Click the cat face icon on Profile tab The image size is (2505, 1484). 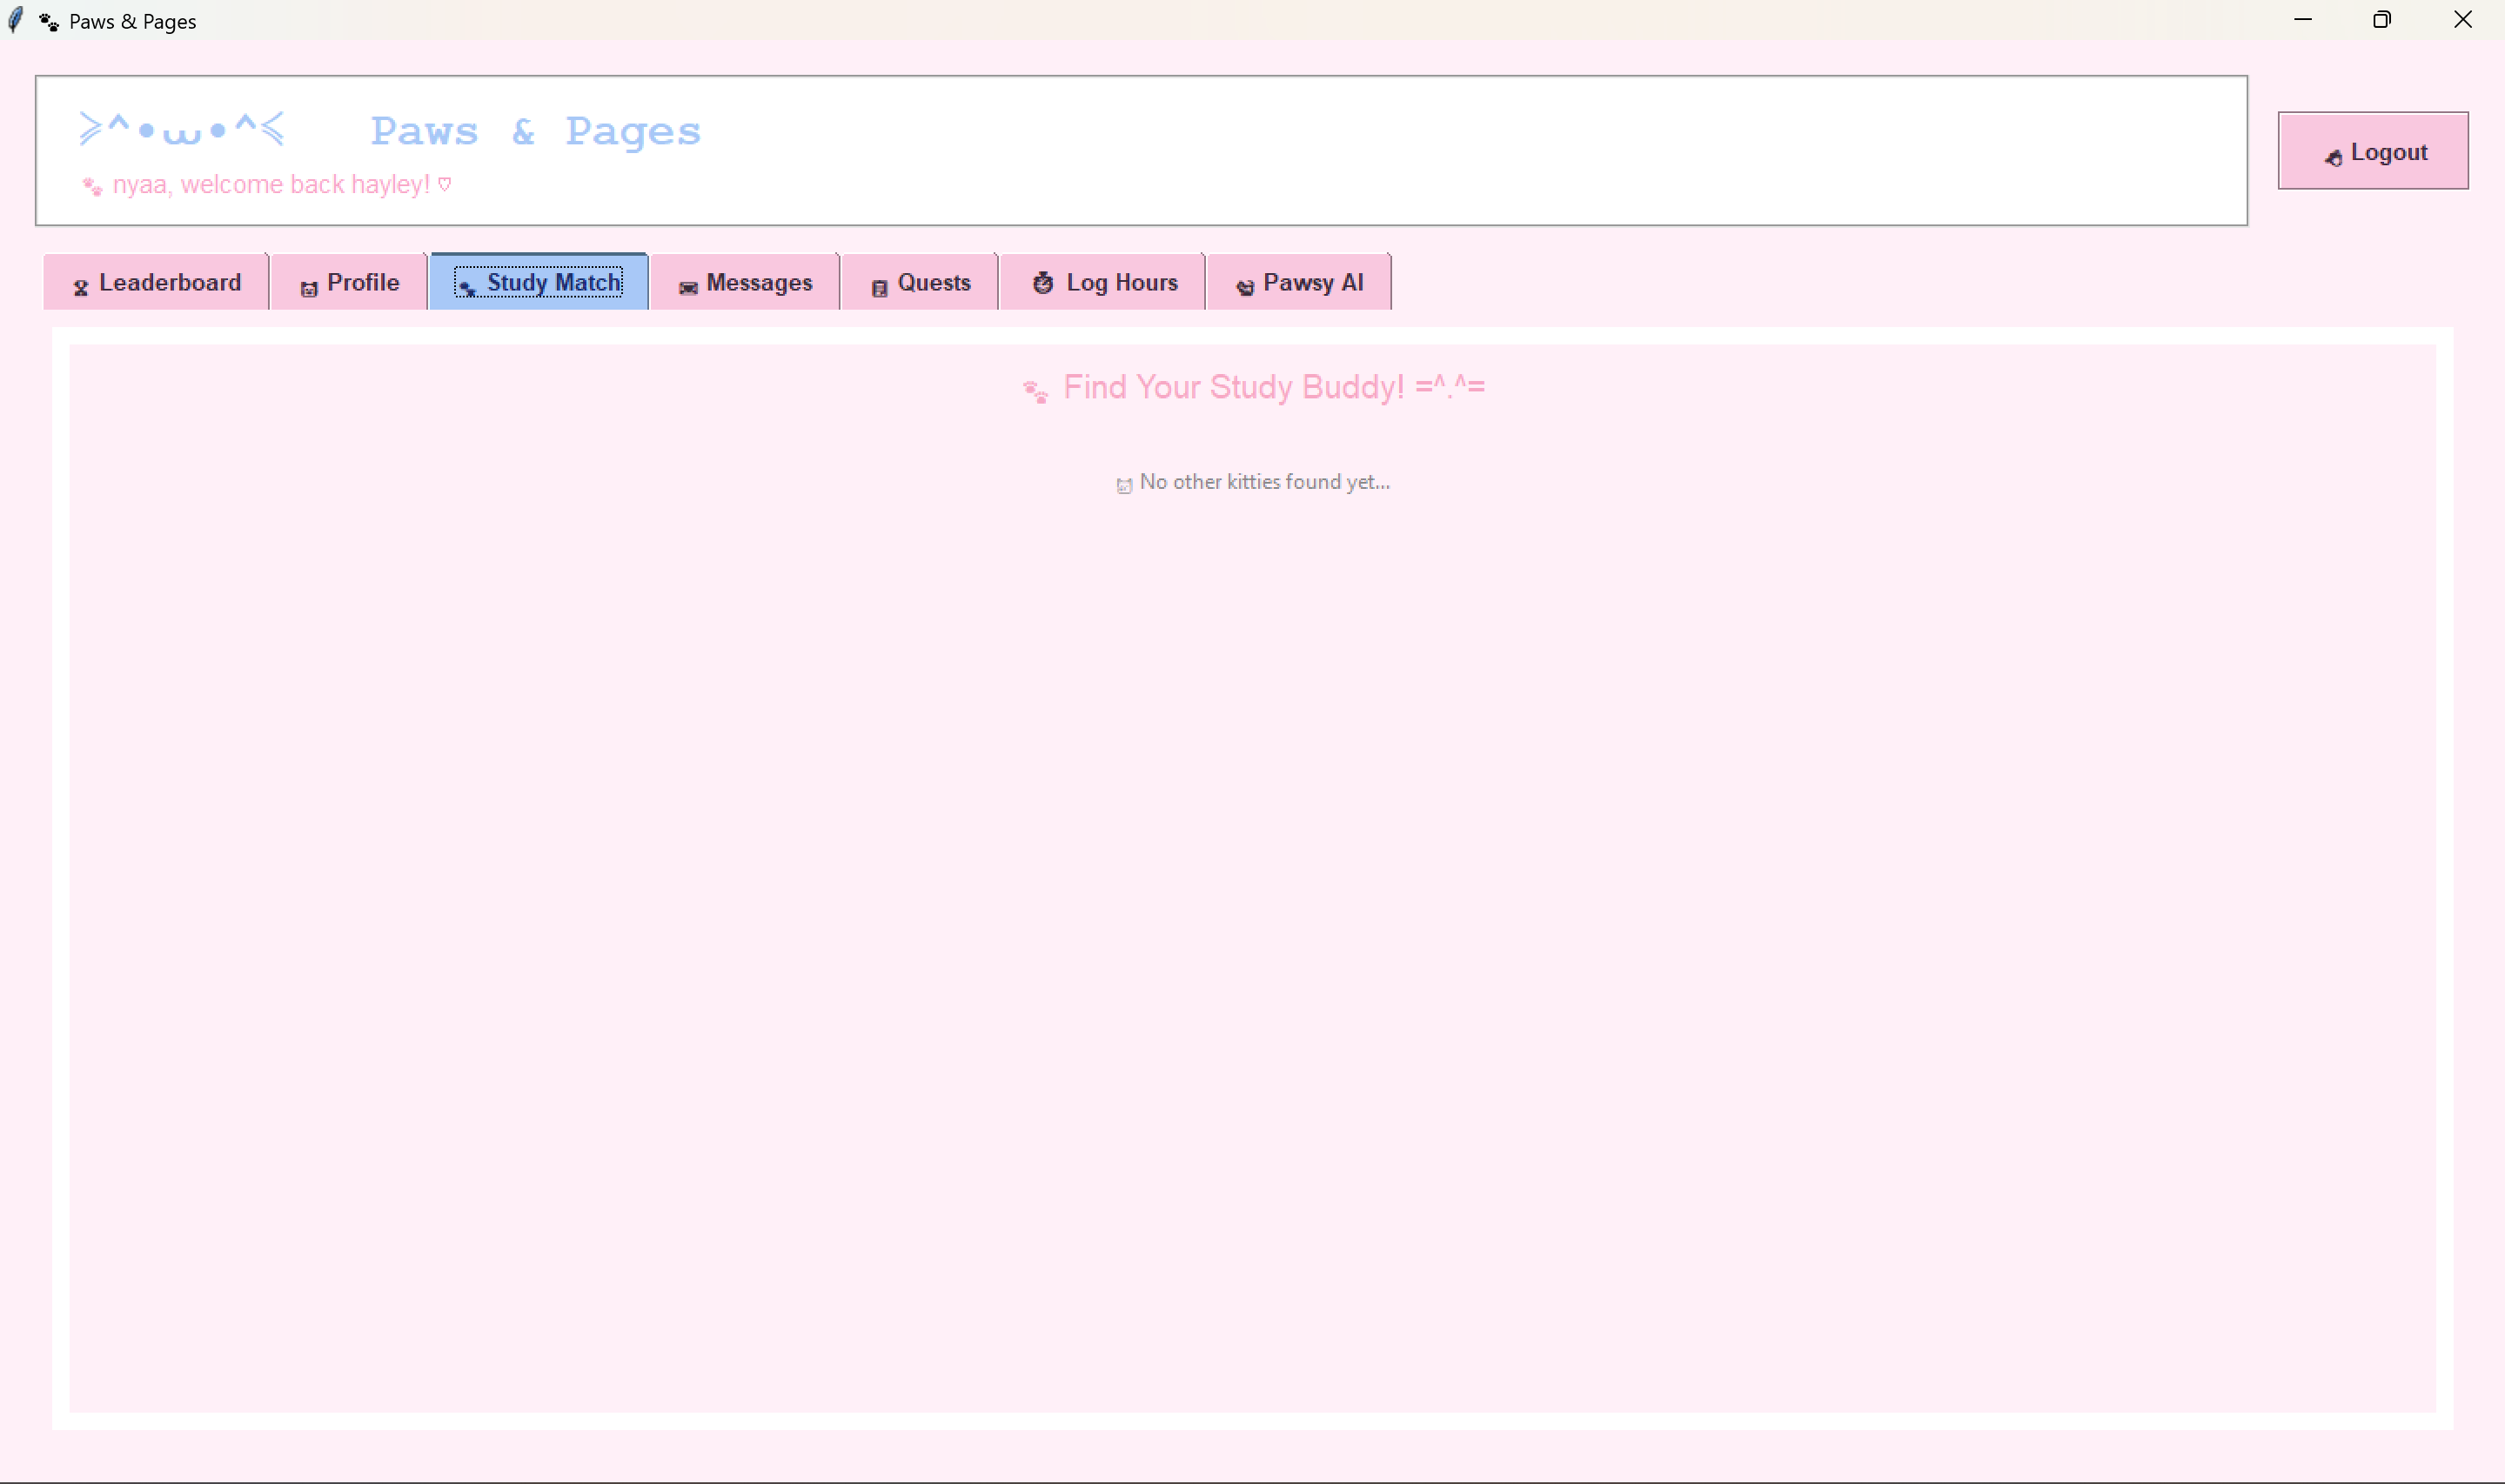309,288
